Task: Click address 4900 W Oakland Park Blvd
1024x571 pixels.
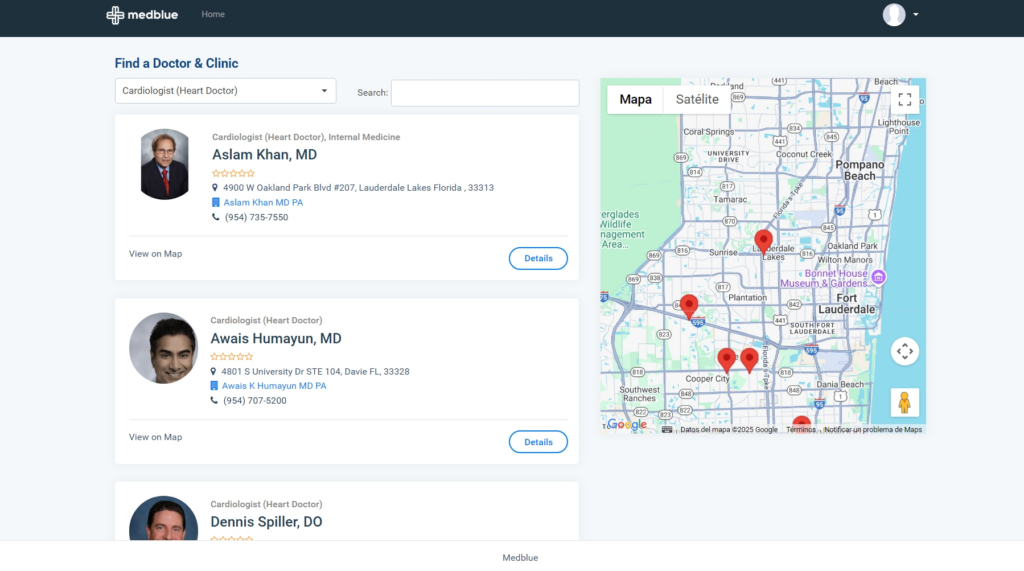Action: pyautogui.click(x=359, y=188)
